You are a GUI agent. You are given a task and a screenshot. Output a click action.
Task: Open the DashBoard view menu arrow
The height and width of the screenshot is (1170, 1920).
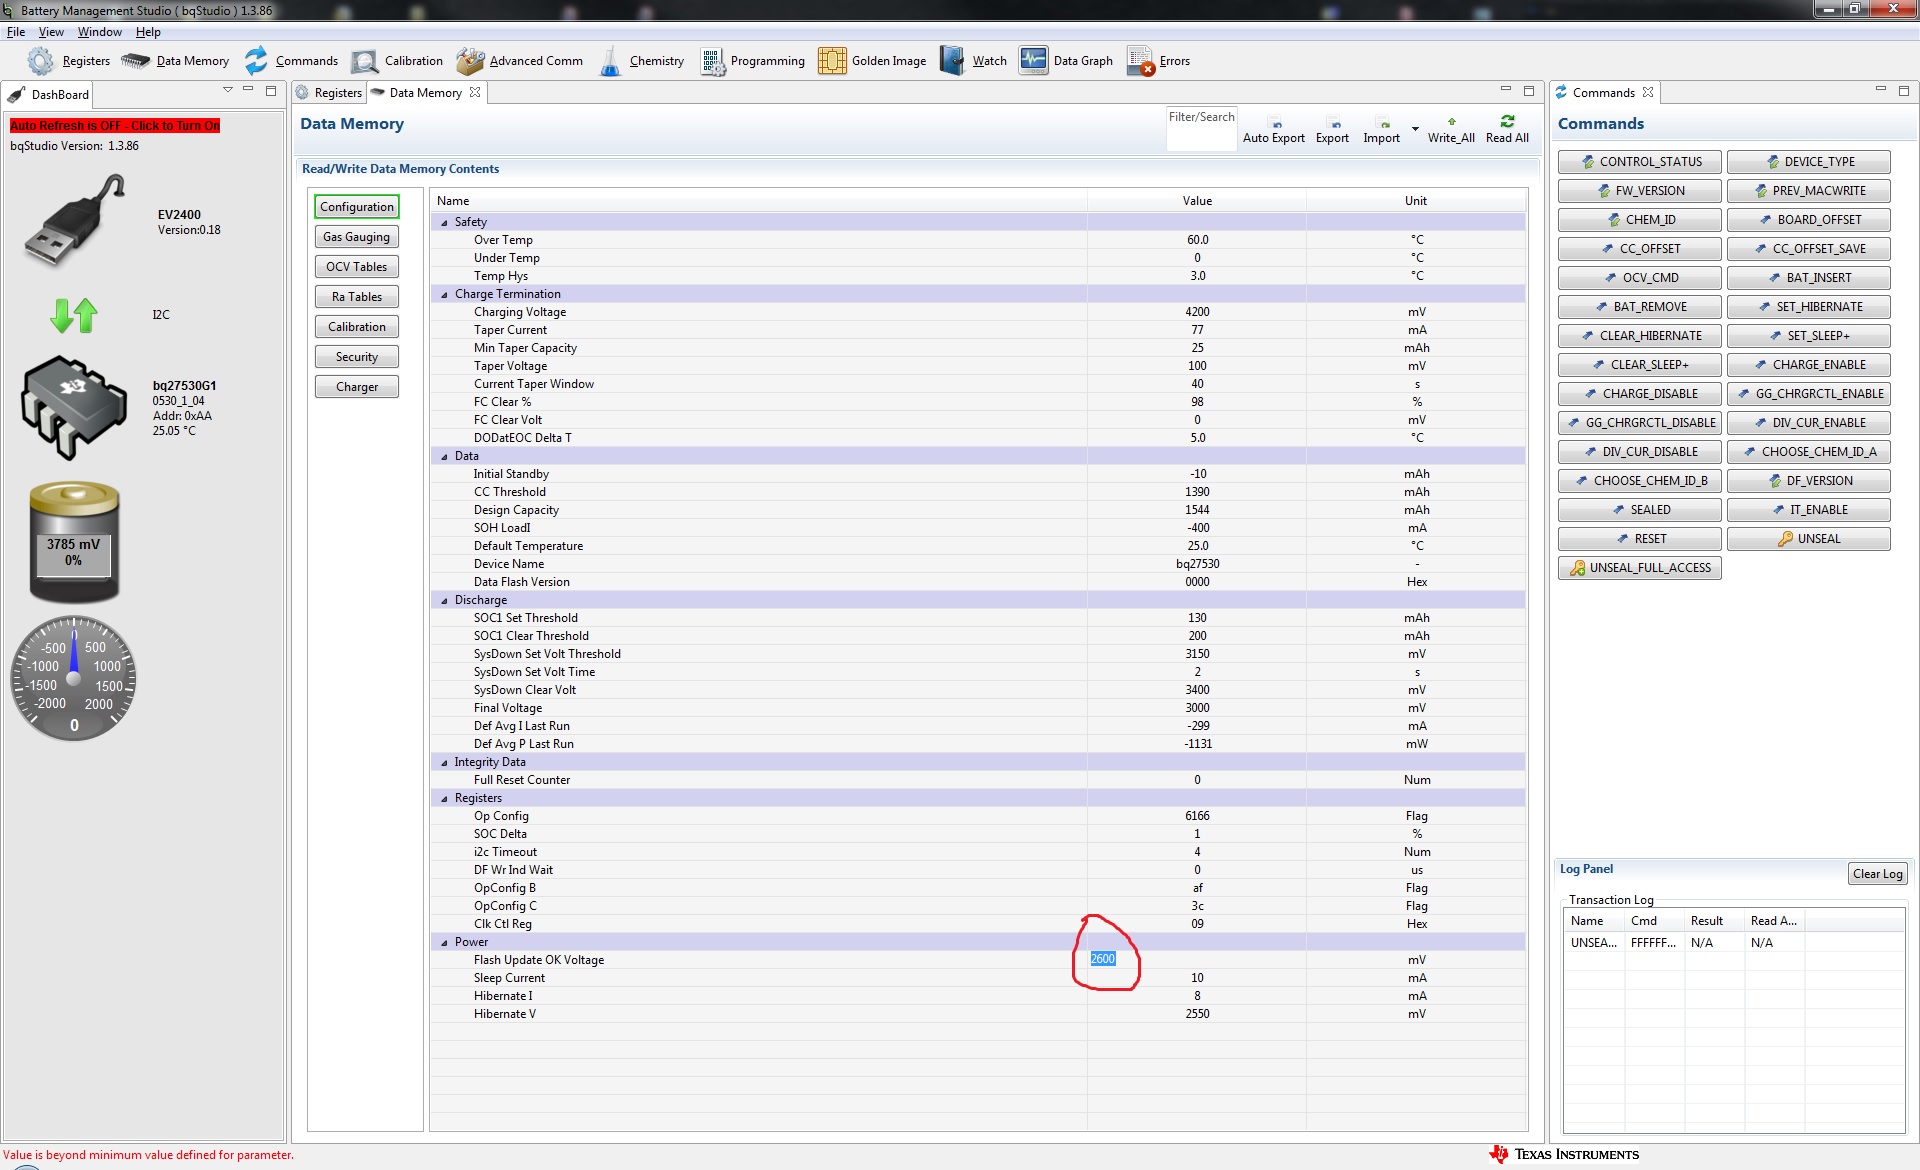click(228, 90)
